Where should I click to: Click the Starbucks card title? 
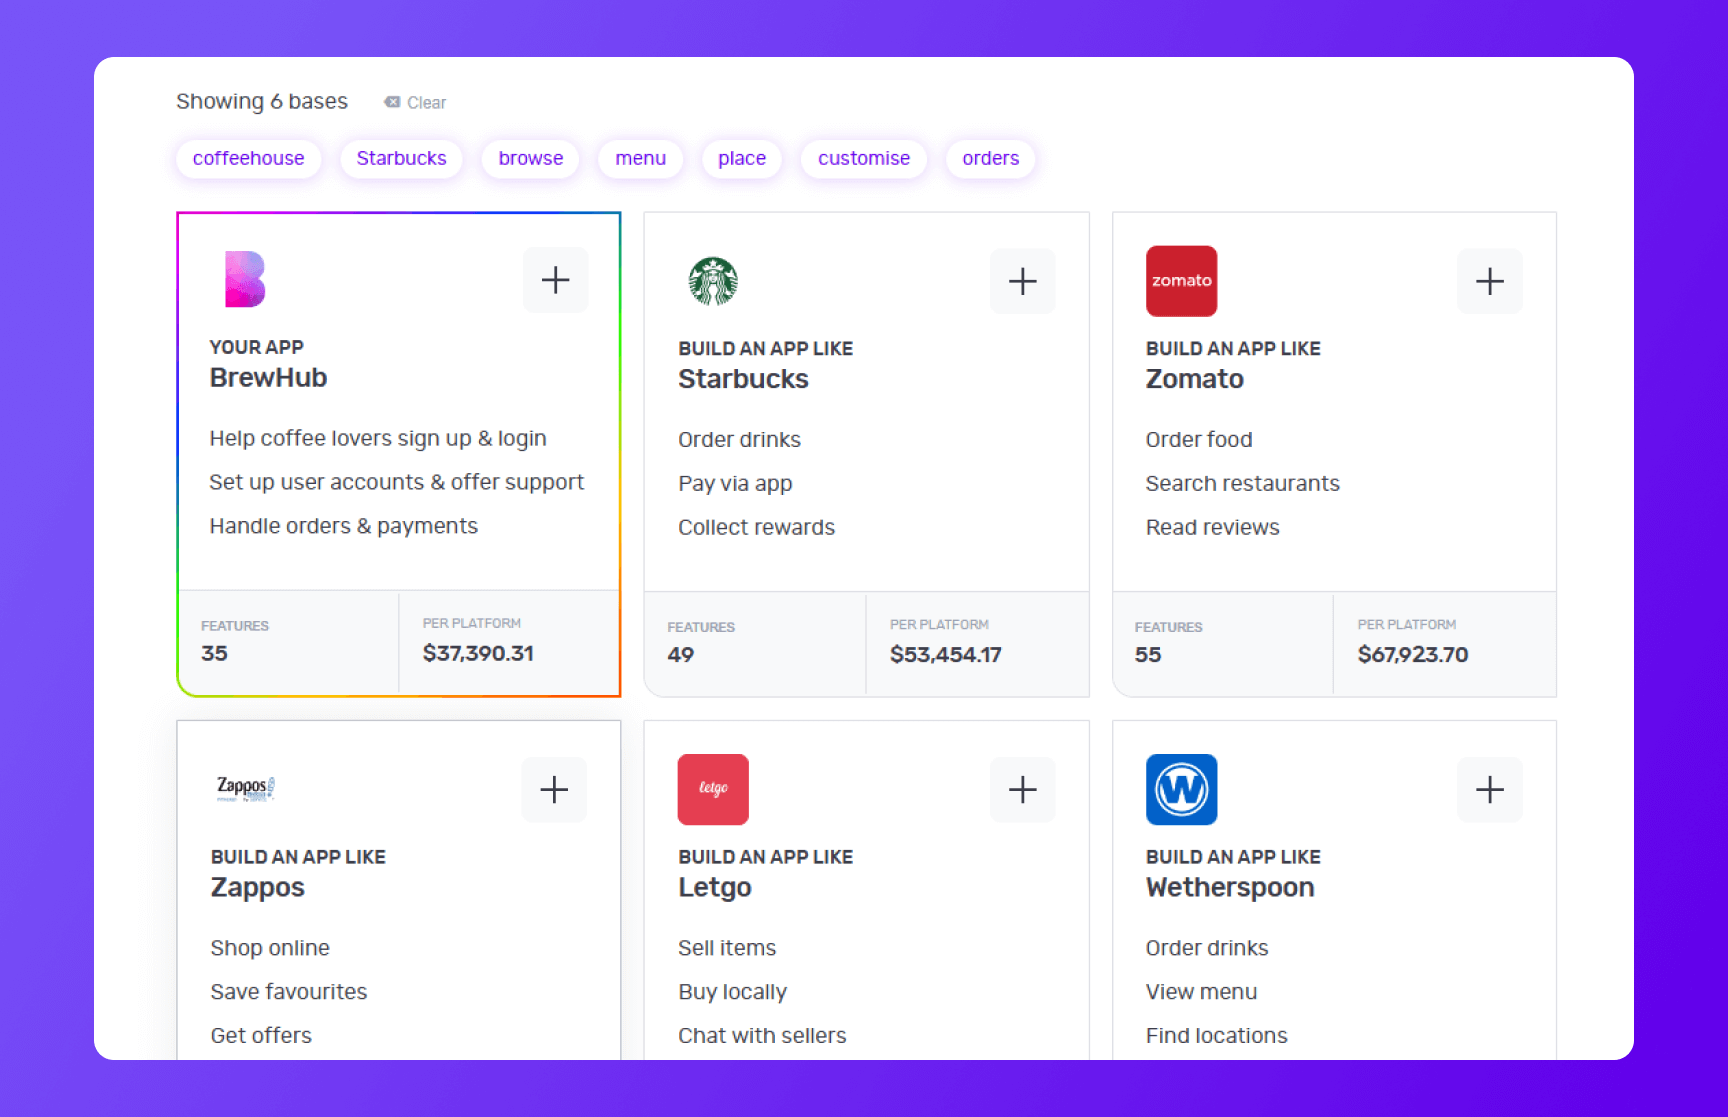click(743, 379)
